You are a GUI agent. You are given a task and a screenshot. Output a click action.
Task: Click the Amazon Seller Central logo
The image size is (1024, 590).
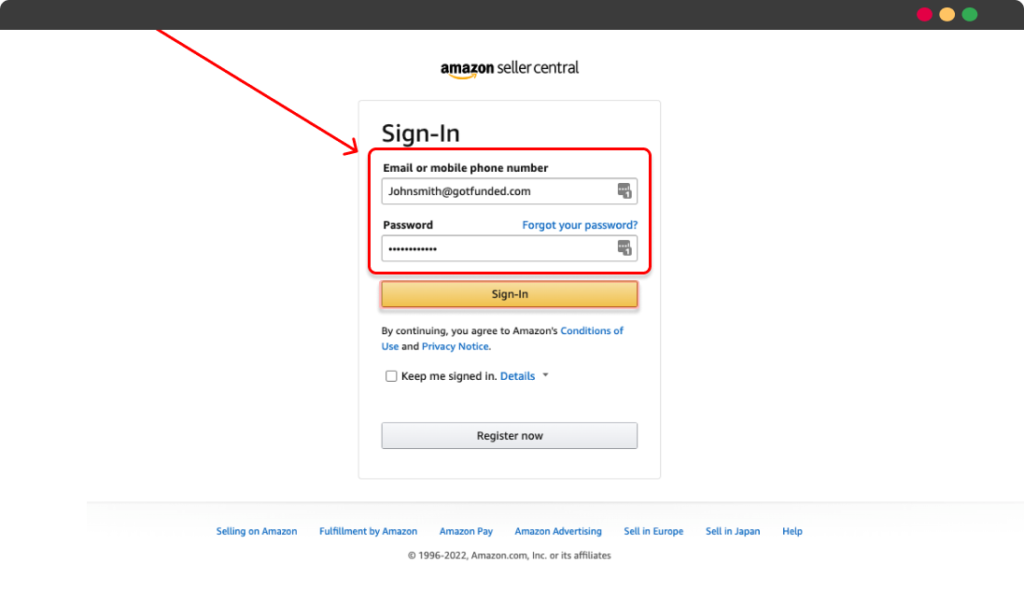pyautogui.click(x=509, y=69)
